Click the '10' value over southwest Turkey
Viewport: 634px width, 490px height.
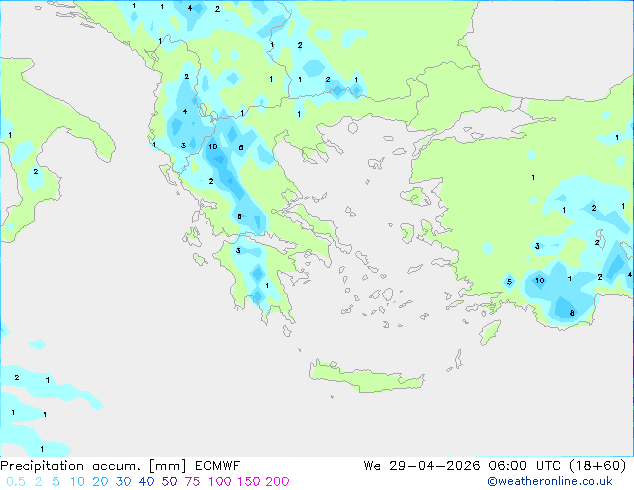540,281
